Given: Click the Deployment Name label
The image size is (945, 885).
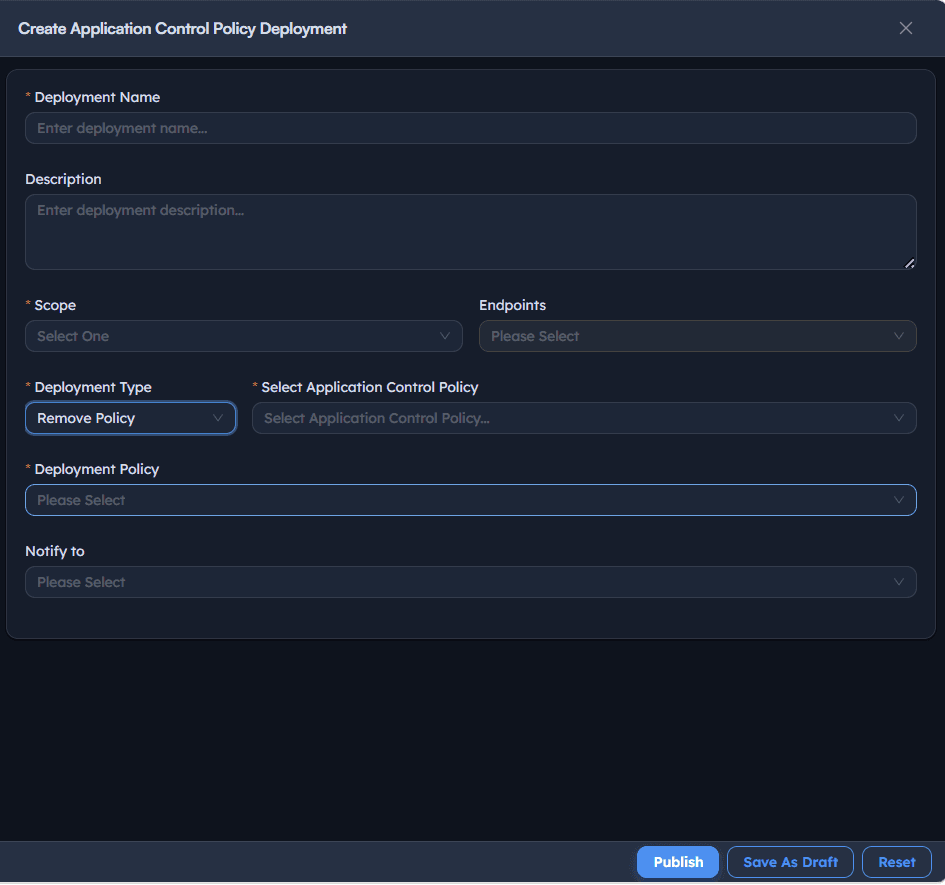Looking at the screenshot, I should 97,97.
